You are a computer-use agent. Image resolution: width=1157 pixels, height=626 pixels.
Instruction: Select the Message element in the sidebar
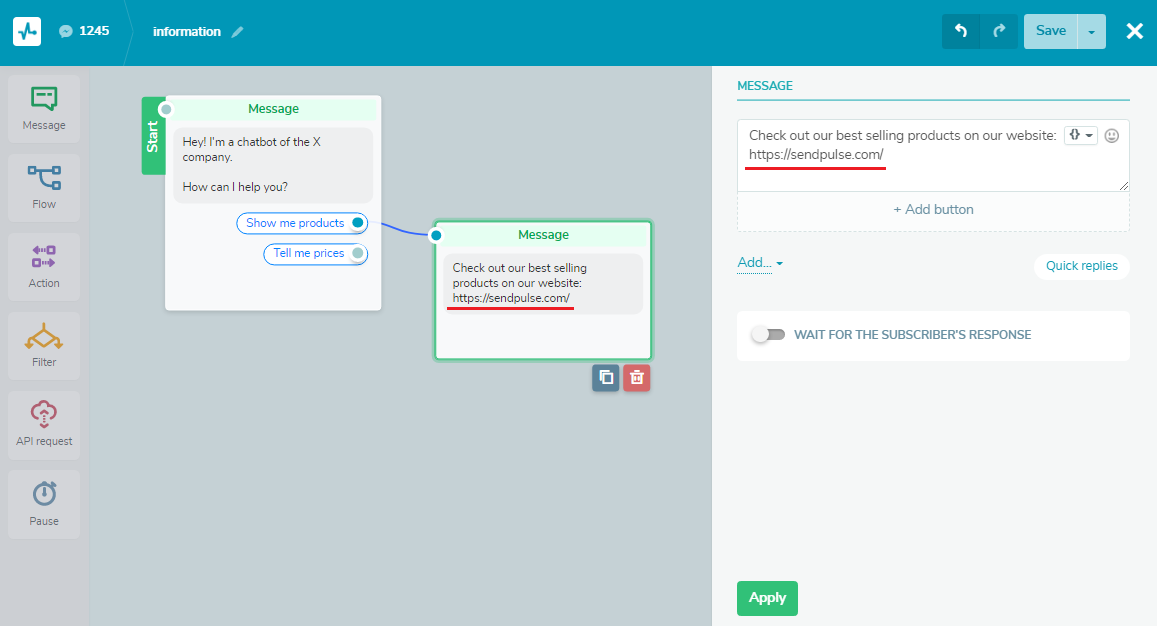(x=43, y=107)
